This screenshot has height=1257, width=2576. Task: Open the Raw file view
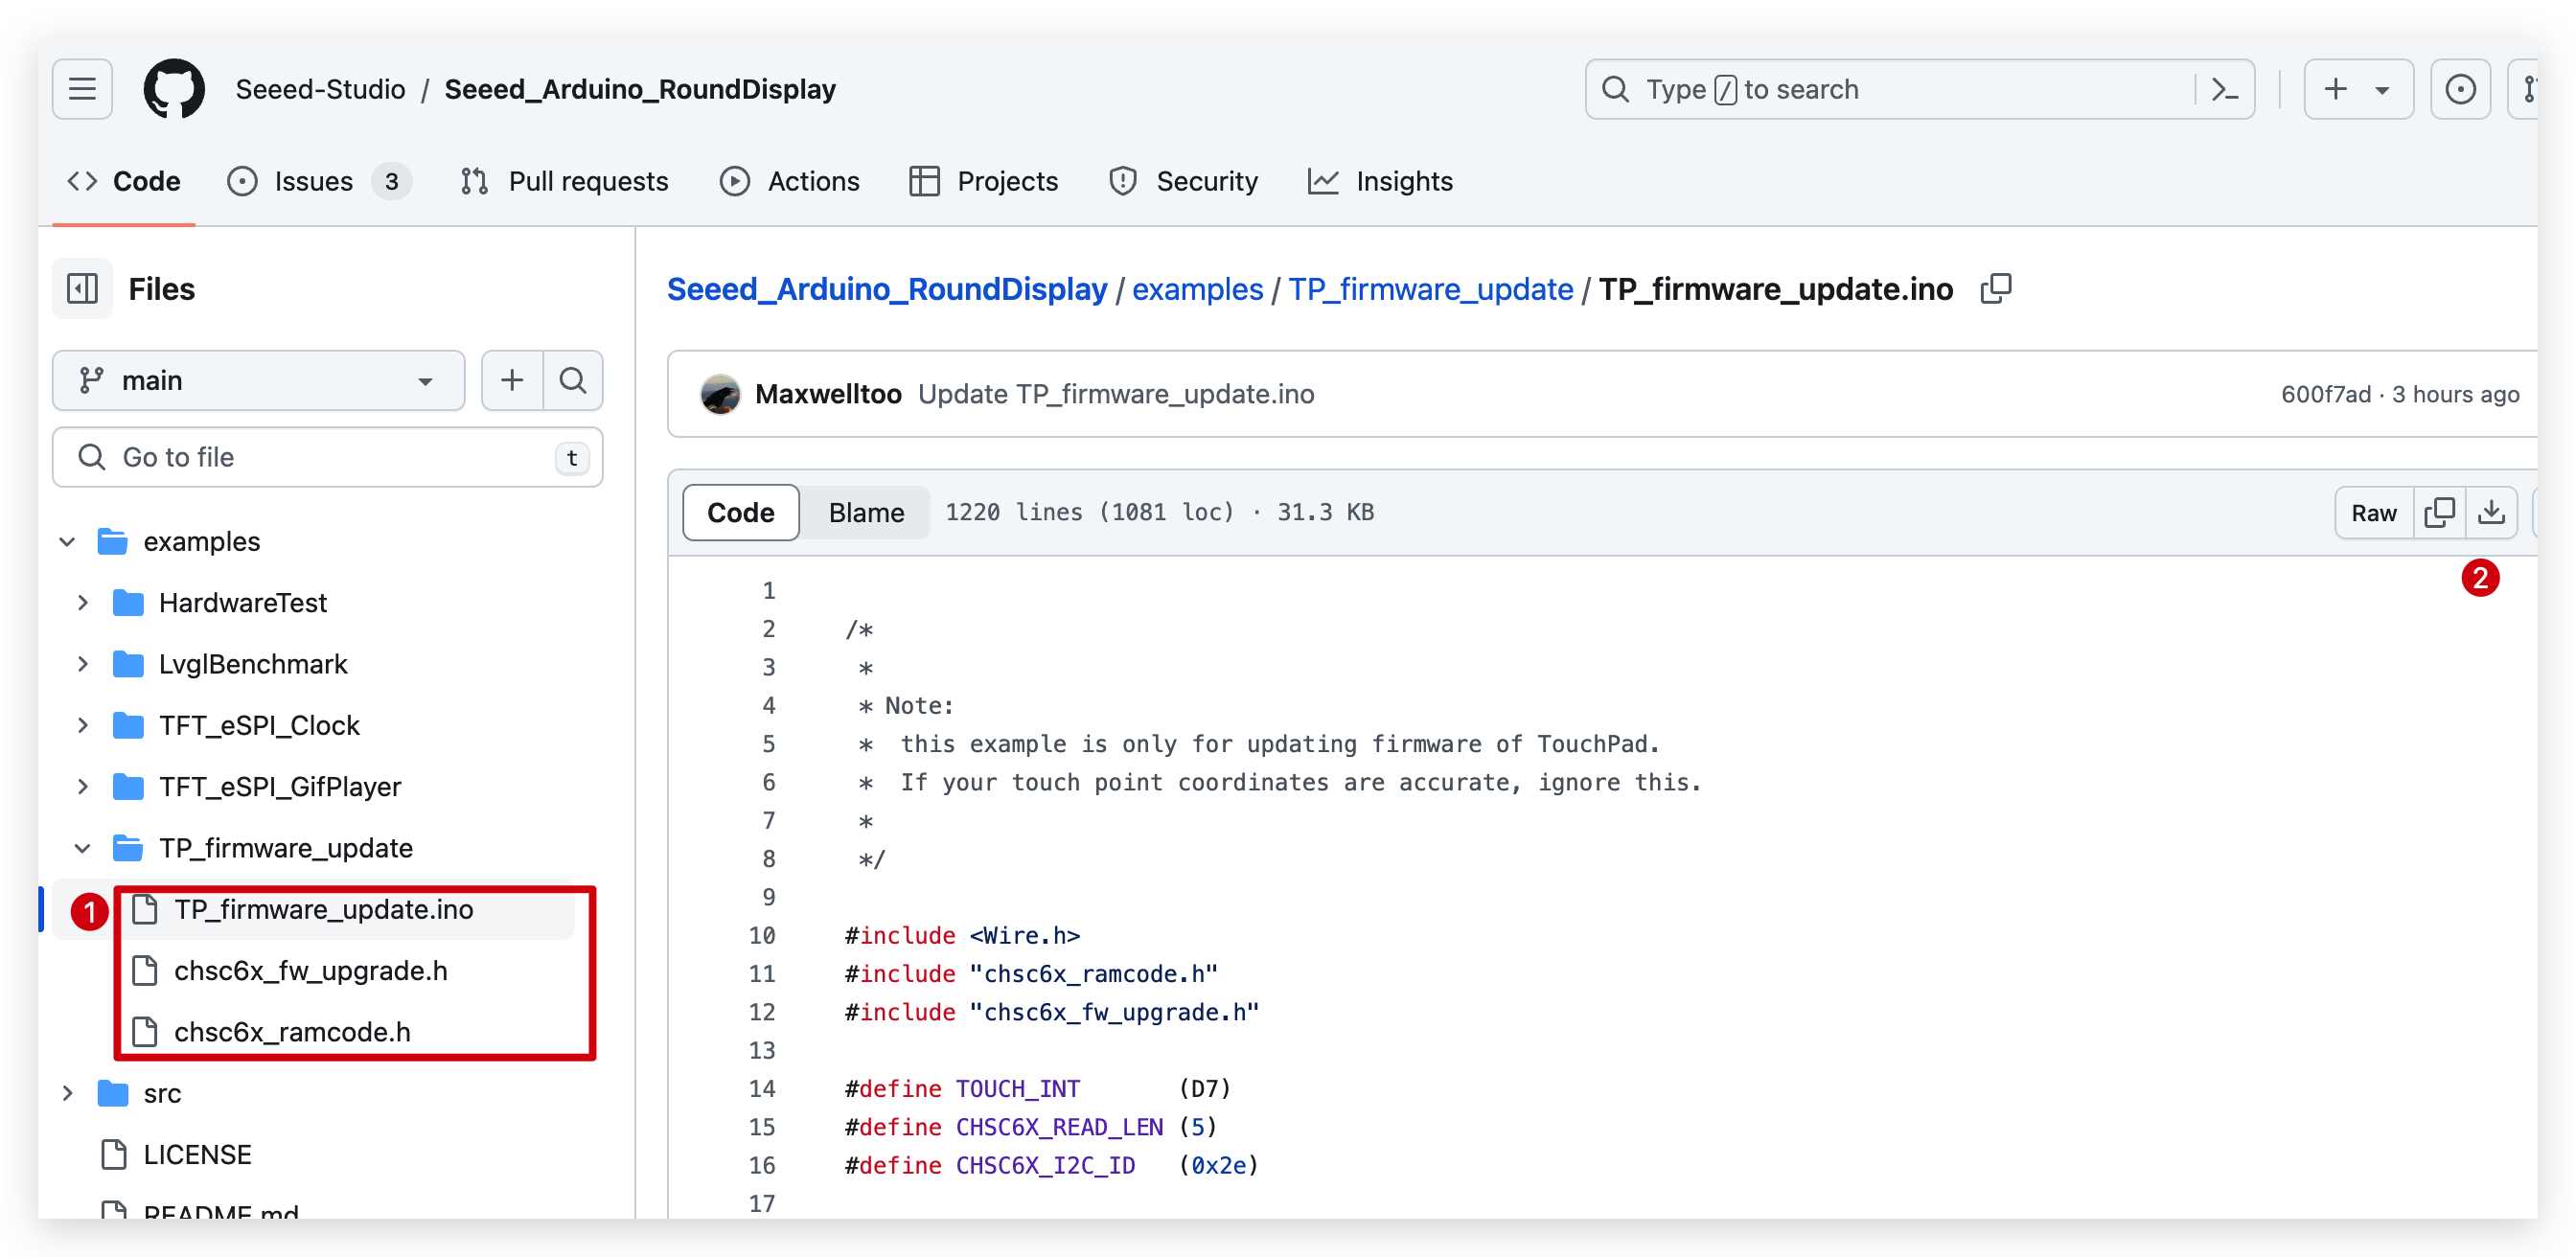point(2373,512)
